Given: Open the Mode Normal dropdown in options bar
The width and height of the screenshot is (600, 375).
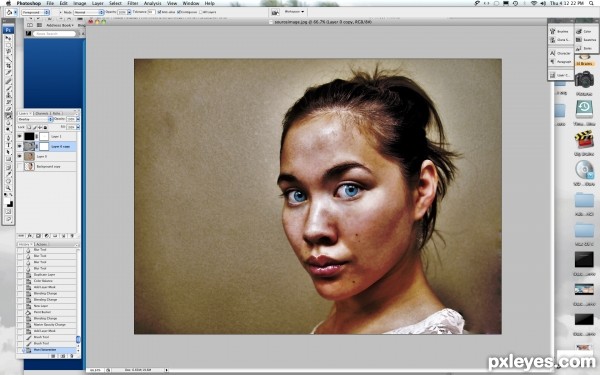Looking at the screenshot, I should [89, 12].
